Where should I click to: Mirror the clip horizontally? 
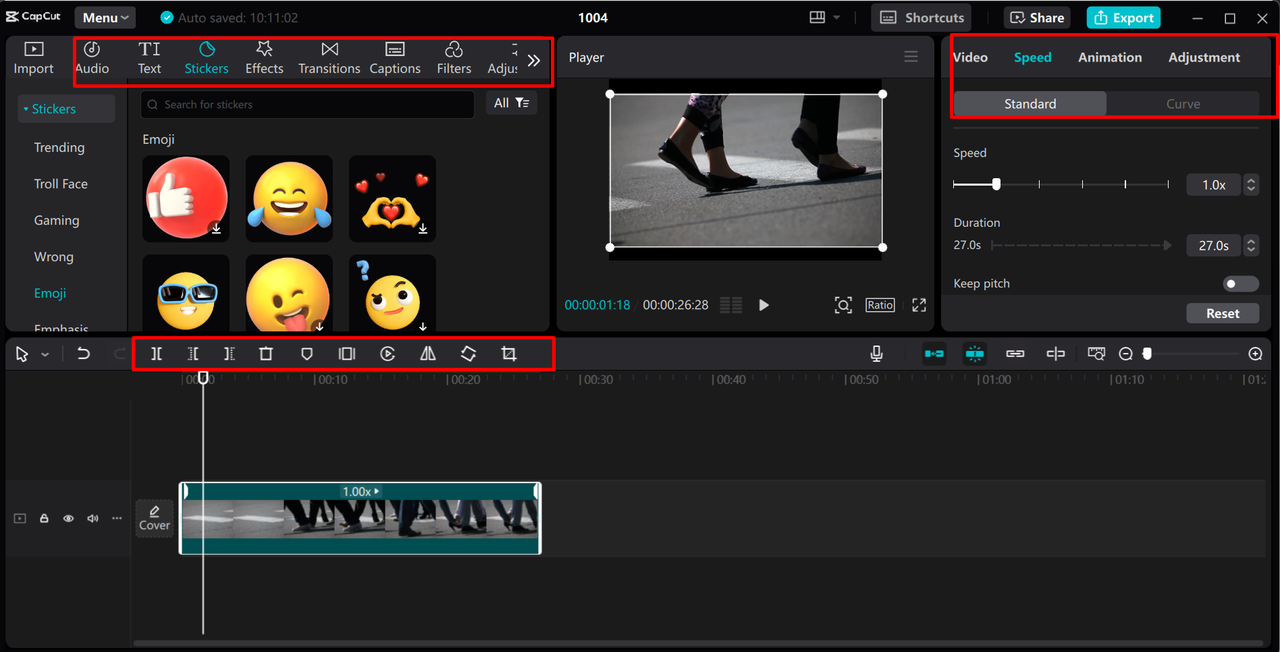click(428, 354)
